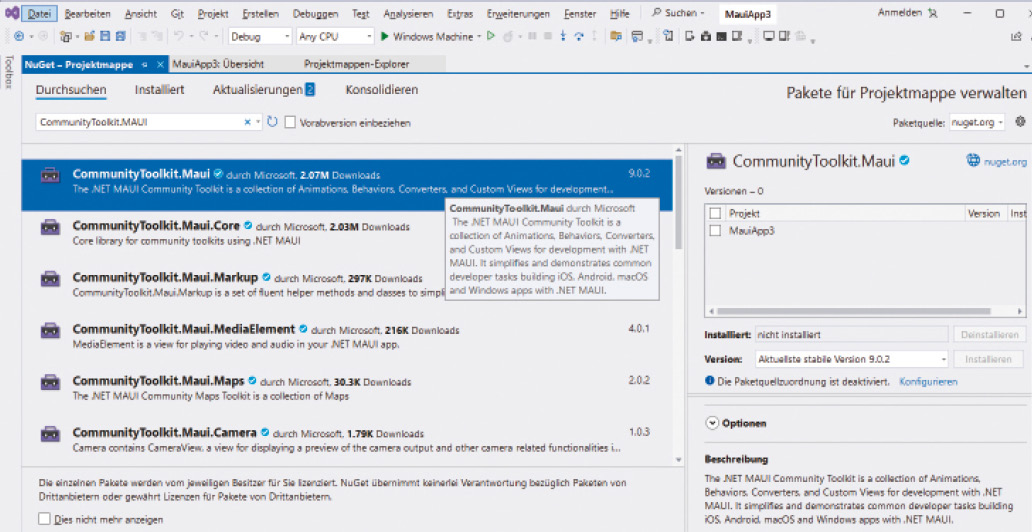
Task: Open the undo history dropdown arrow
Action: click(x=191, y=37)
